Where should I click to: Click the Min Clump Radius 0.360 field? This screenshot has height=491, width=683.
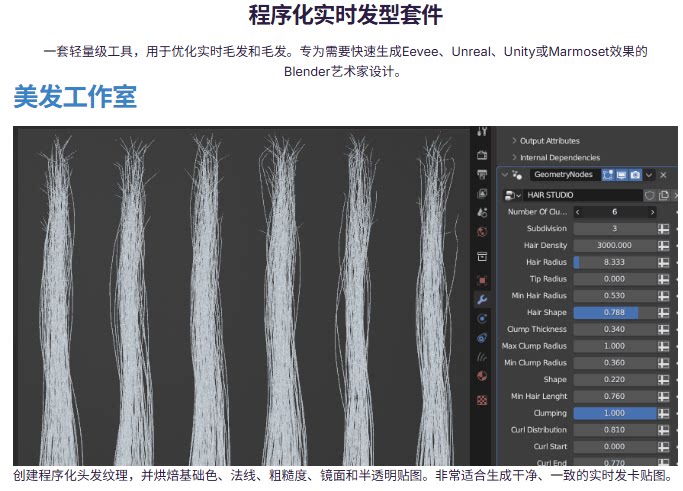(615, 363)
